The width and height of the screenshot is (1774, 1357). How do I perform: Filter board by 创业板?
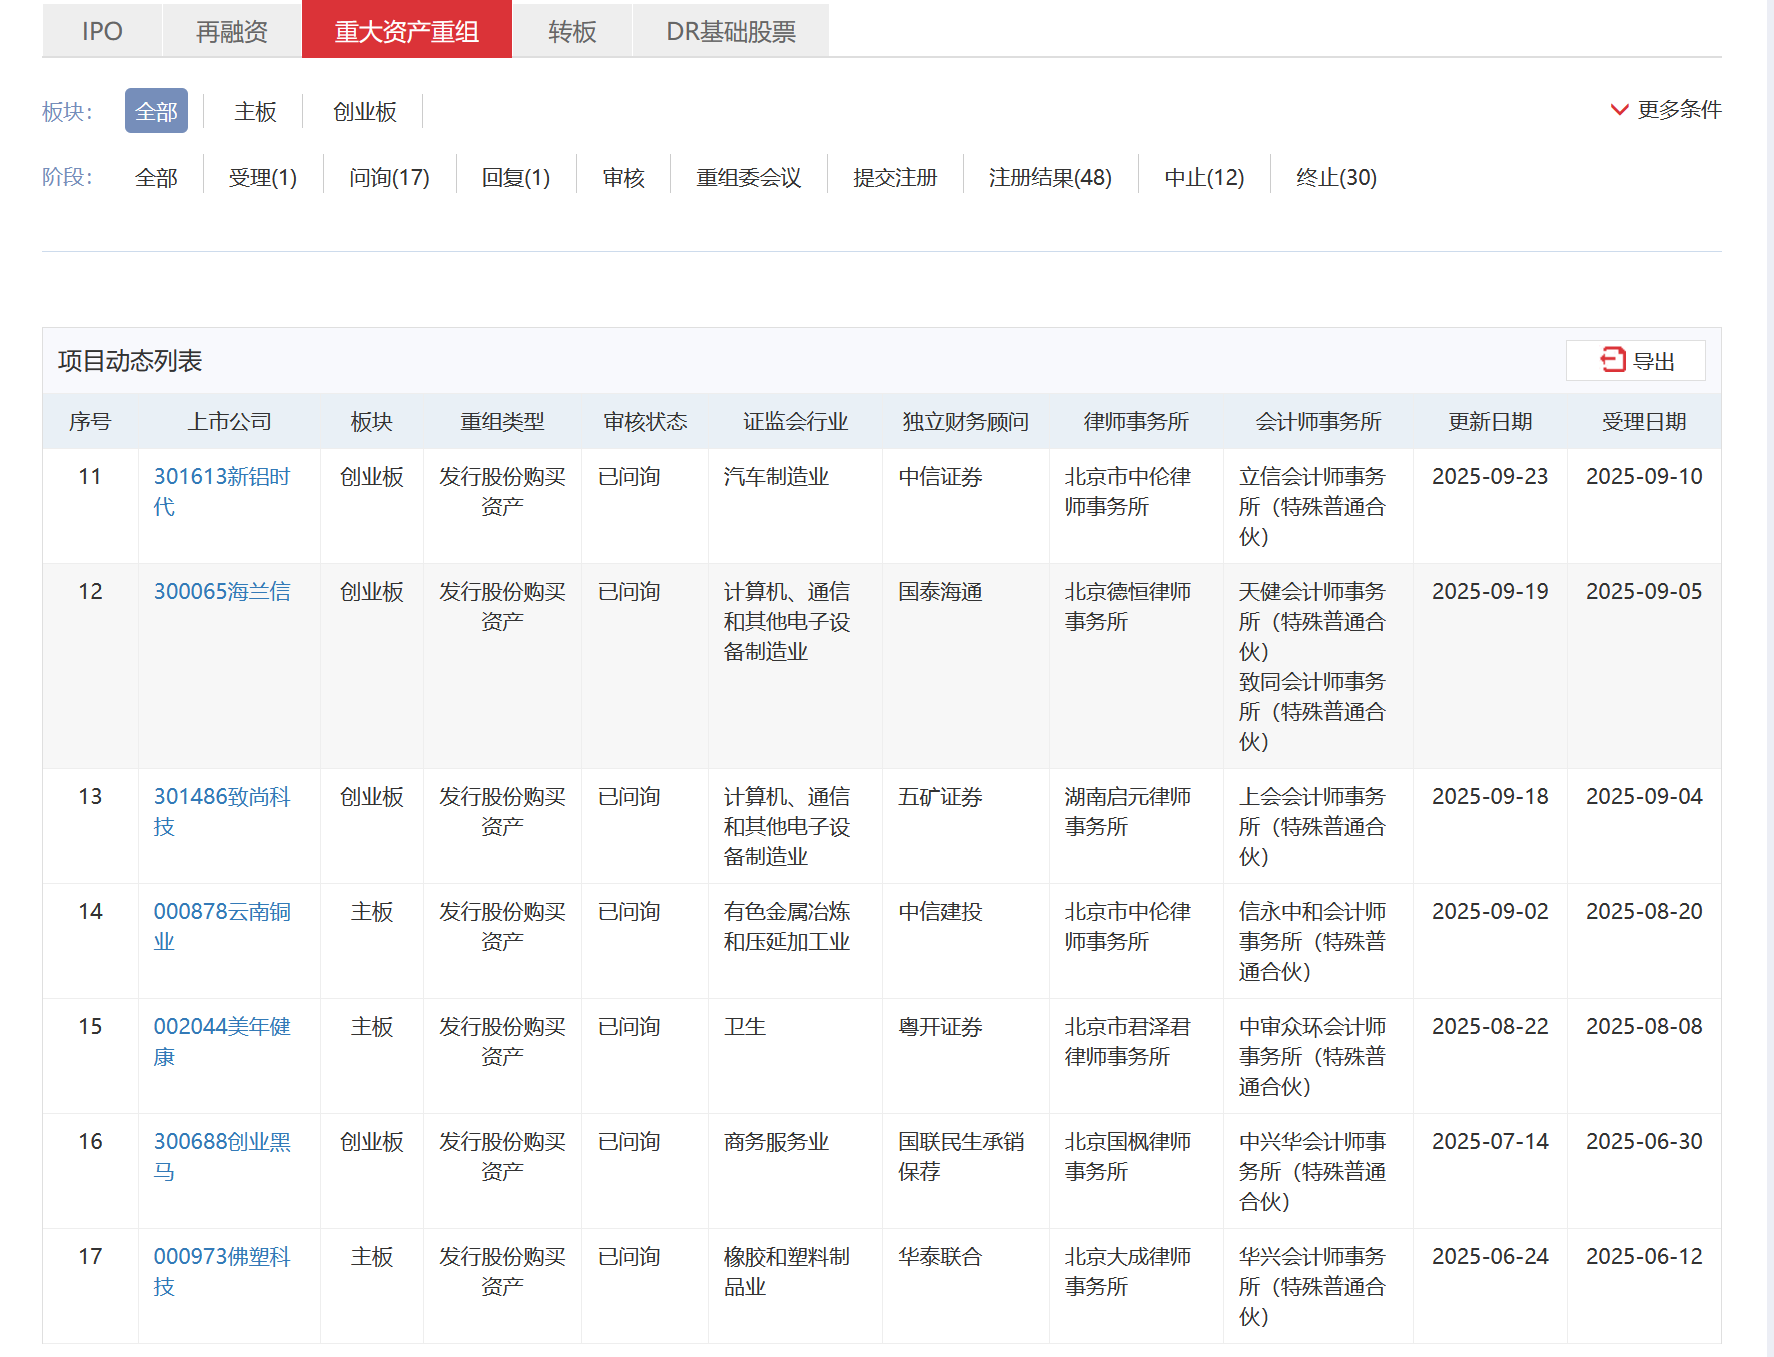click(364, 112)
